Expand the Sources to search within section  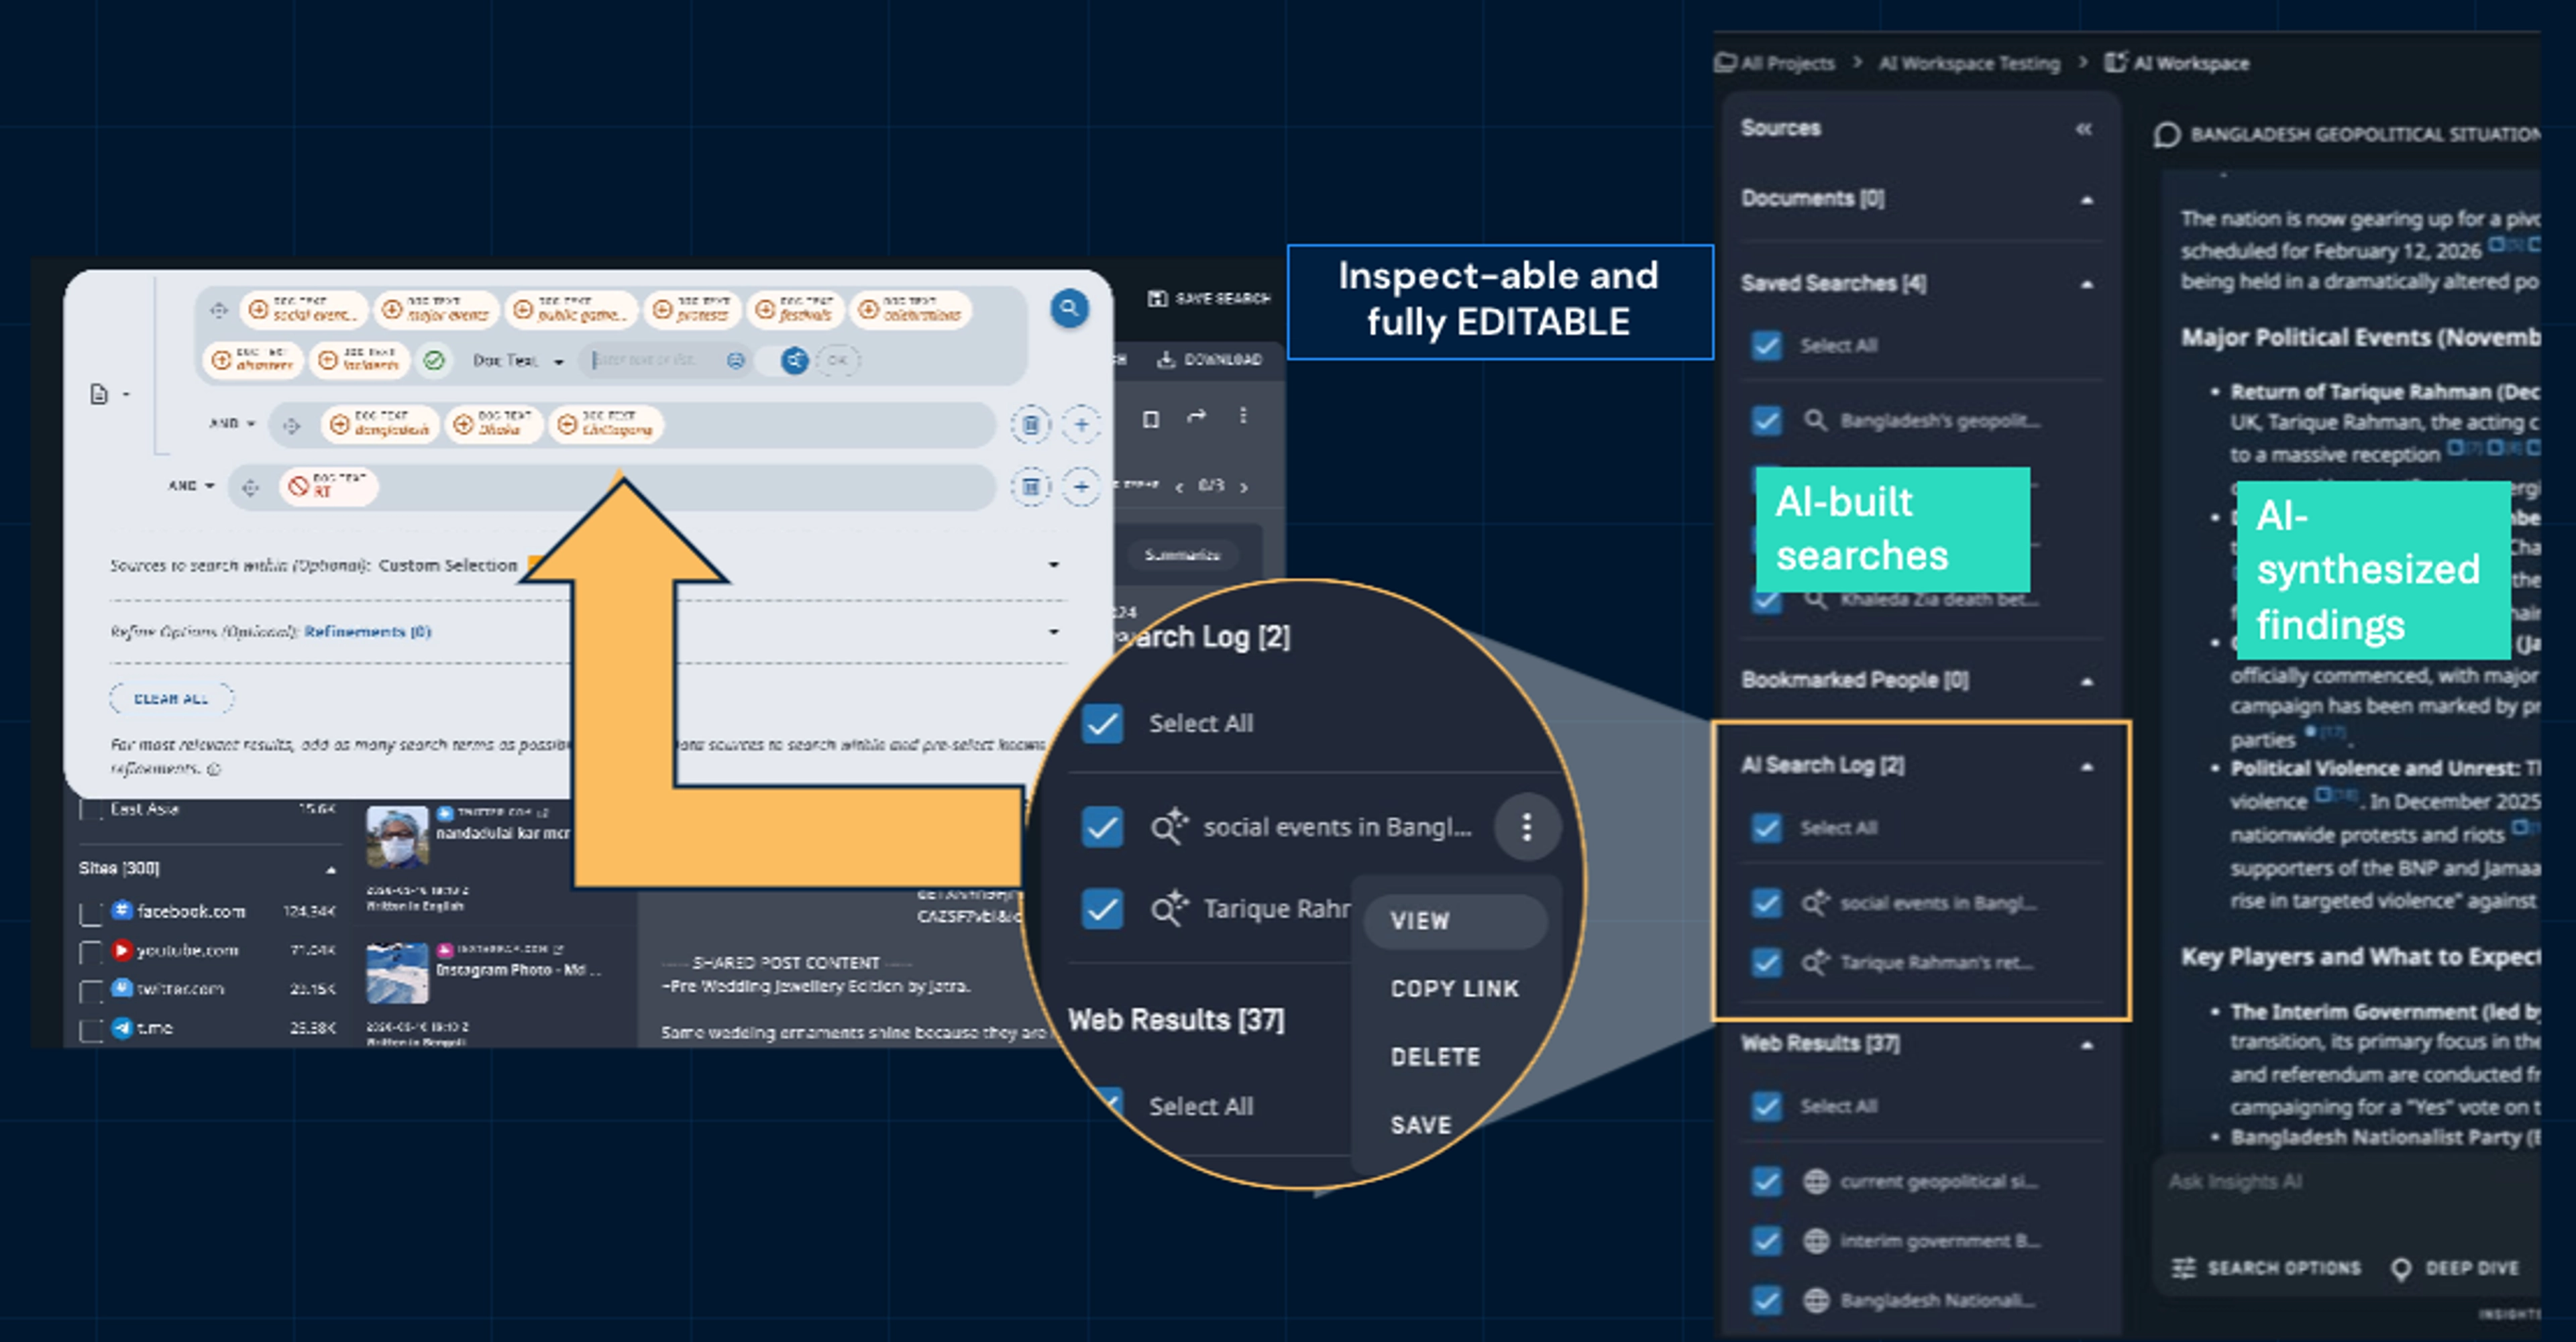(x=1053, y=565)
